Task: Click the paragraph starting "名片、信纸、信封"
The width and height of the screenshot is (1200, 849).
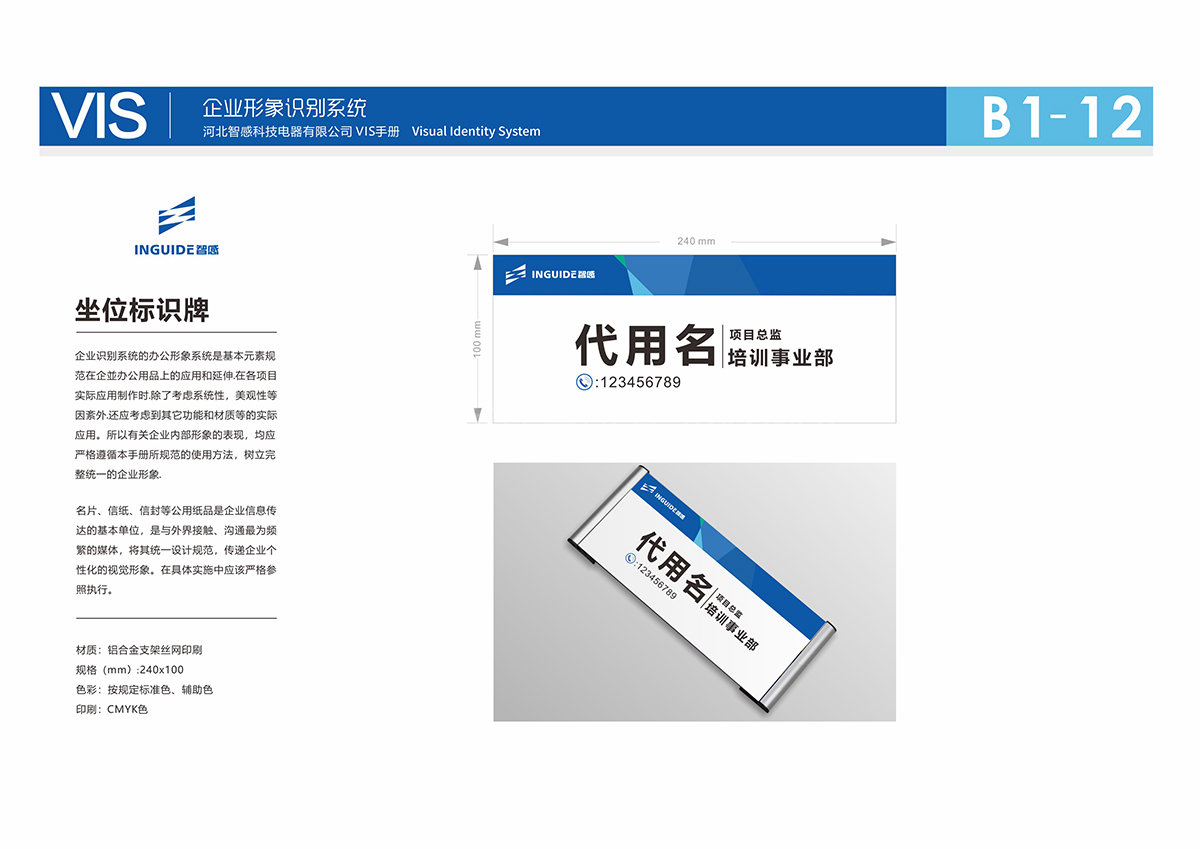Action: point(176,550)
